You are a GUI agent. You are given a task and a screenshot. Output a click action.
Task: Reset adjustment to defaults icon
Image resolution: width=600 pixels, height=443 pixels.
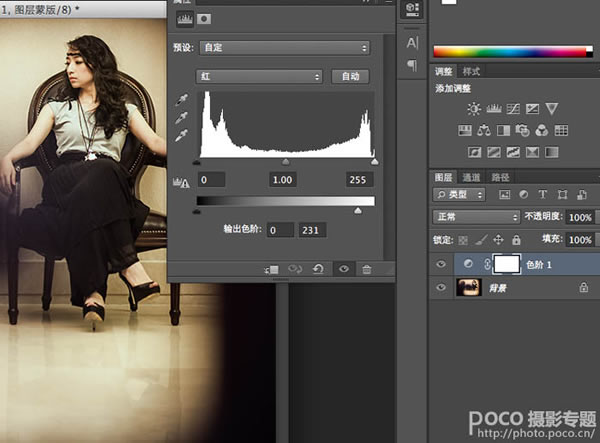pyautogui.click(x=318, y=269)
